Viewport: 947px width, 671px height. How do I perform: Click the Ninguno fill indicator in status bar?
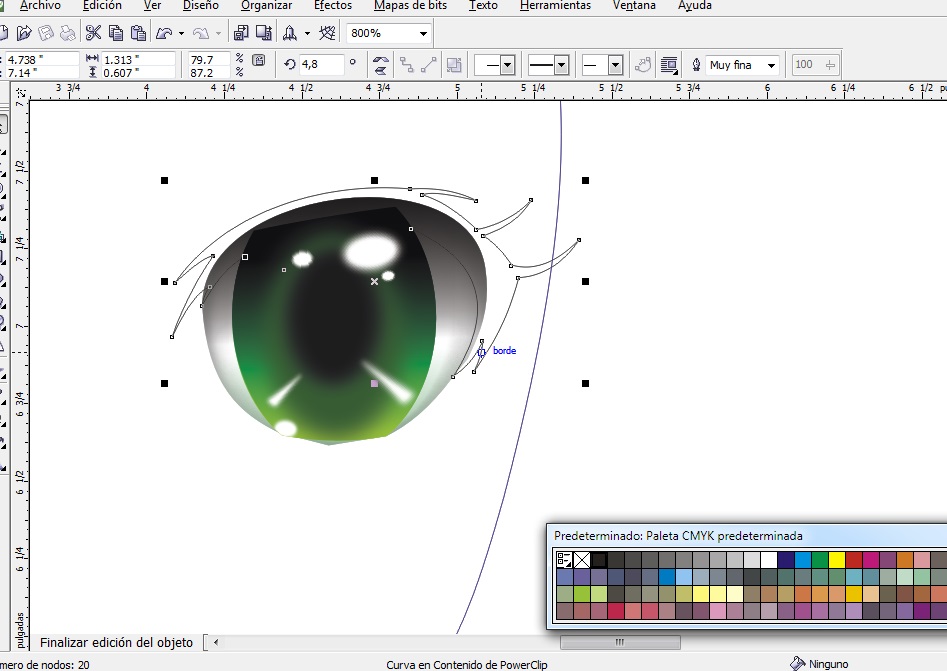coord(820,663)
